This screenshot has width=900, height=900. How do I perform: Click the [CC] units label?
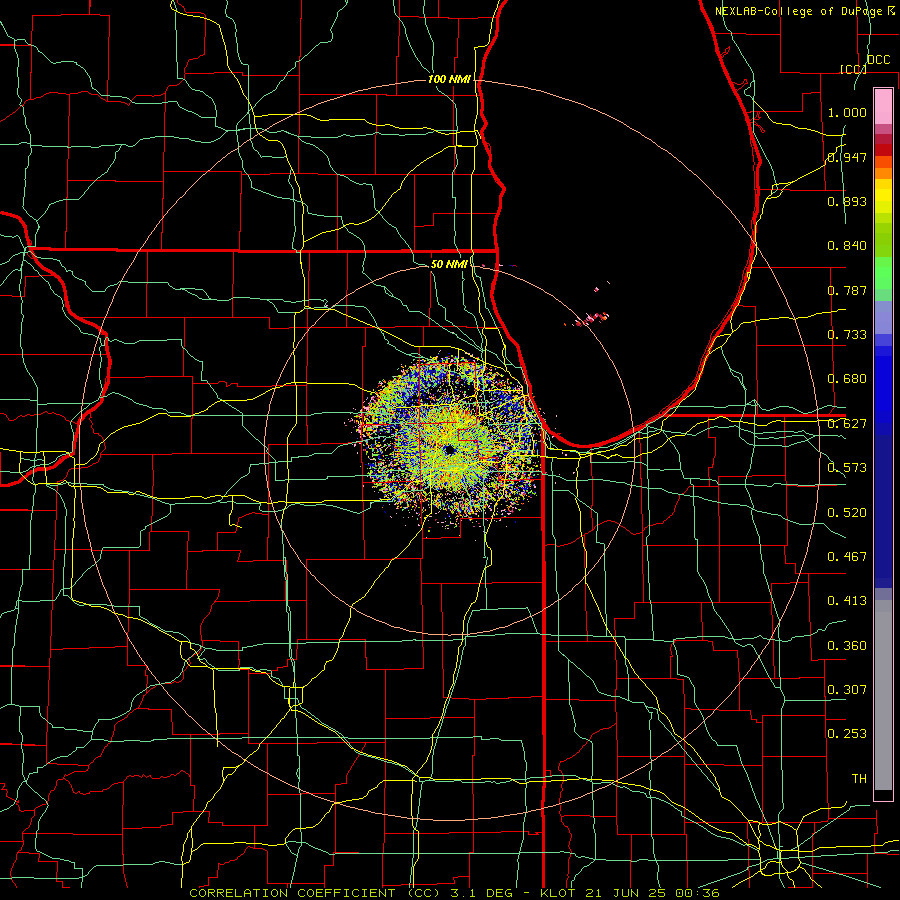853,69
